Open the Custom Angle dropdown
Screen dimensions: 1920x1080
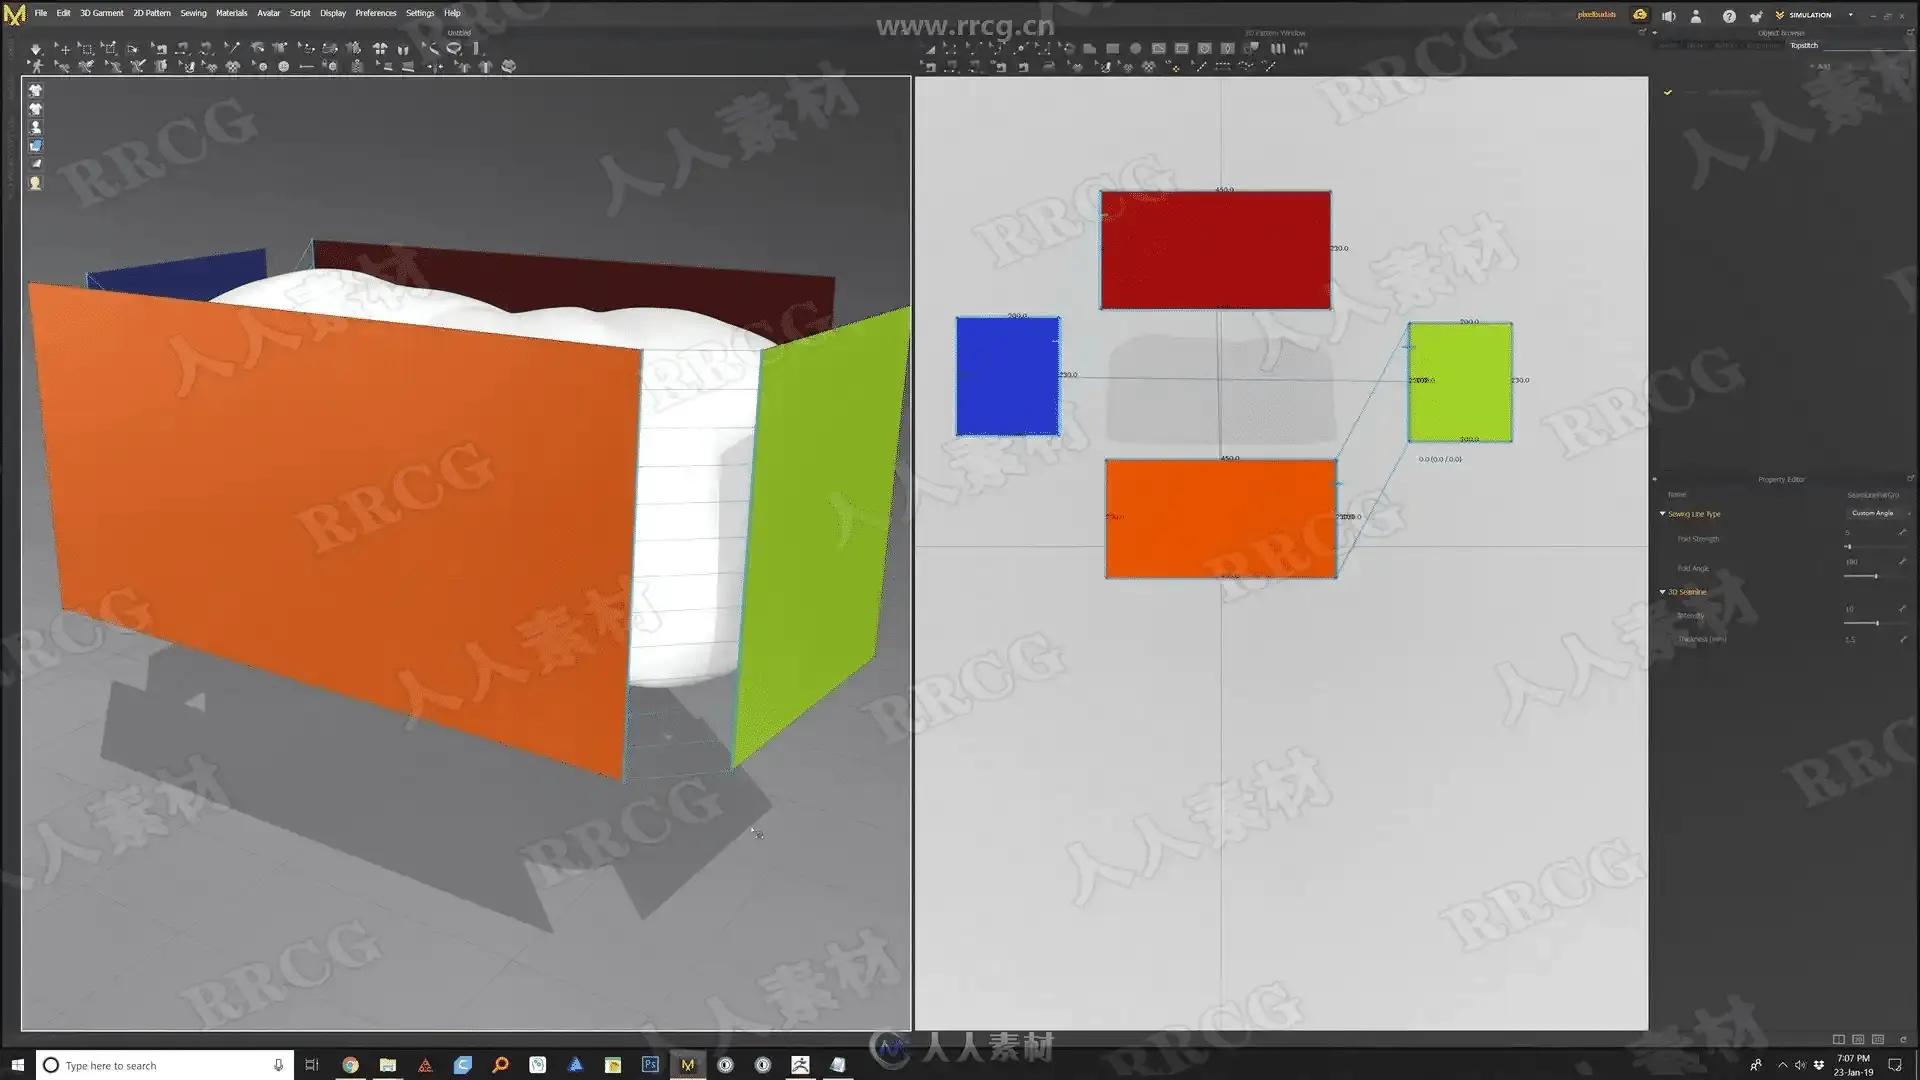tap(1877, 513)
